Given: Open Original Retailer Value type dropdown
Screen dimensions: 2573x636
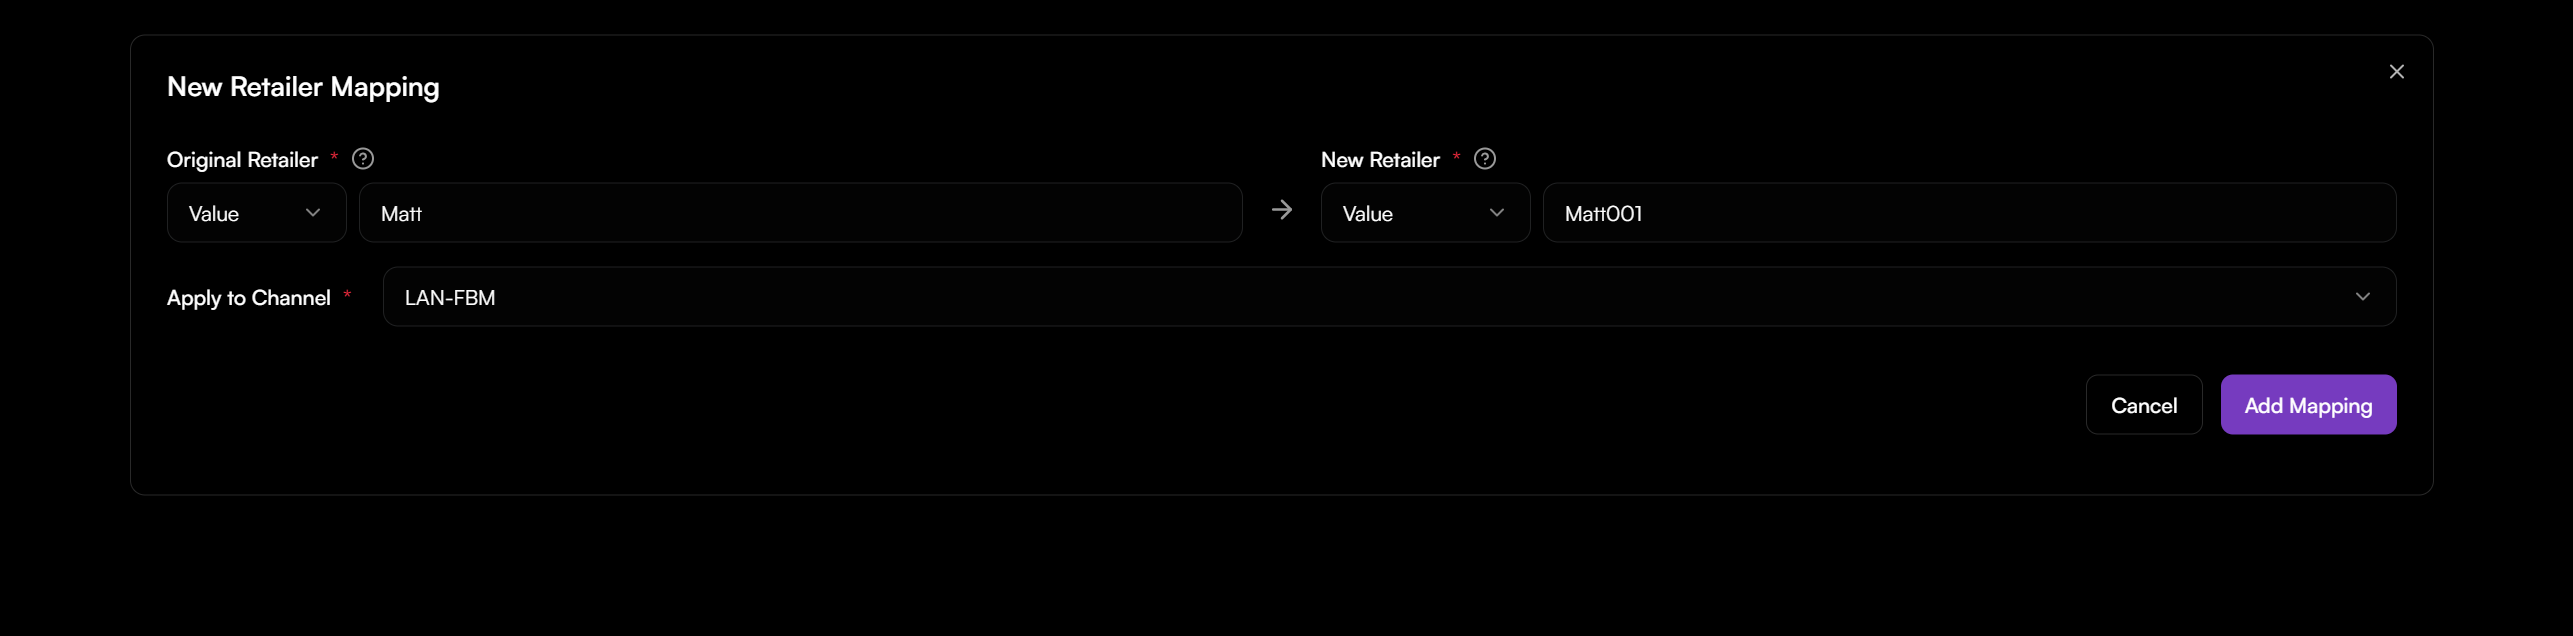Looking at the screenshot, I should 256,213.
